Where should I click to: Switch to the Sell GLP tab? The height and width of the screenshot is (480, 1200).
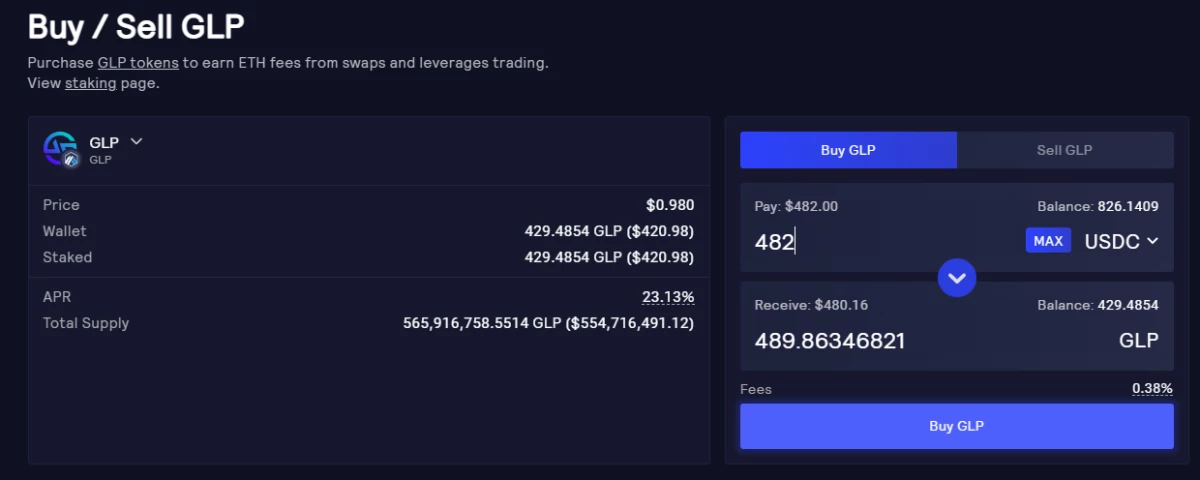point(1065,150)
